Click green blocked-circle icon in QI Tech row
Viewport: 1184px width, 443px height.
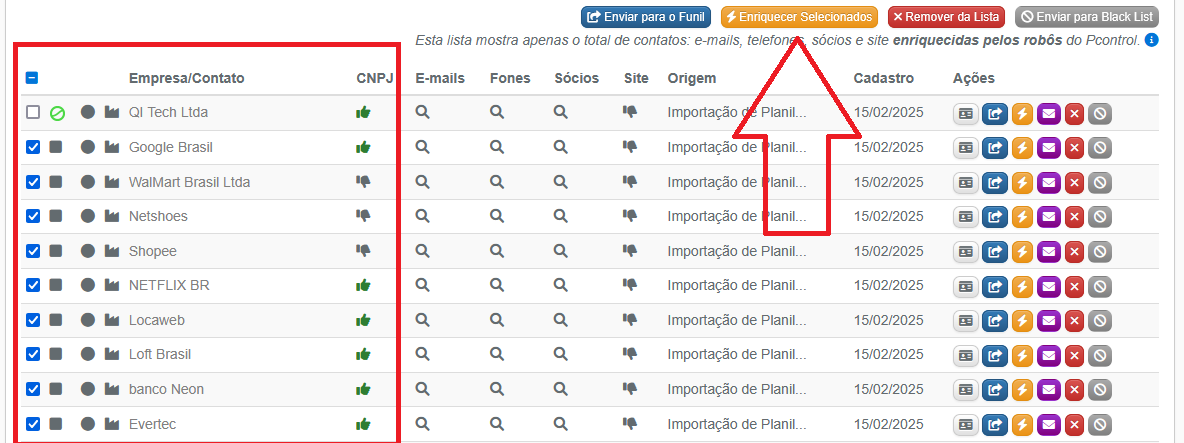57,113
